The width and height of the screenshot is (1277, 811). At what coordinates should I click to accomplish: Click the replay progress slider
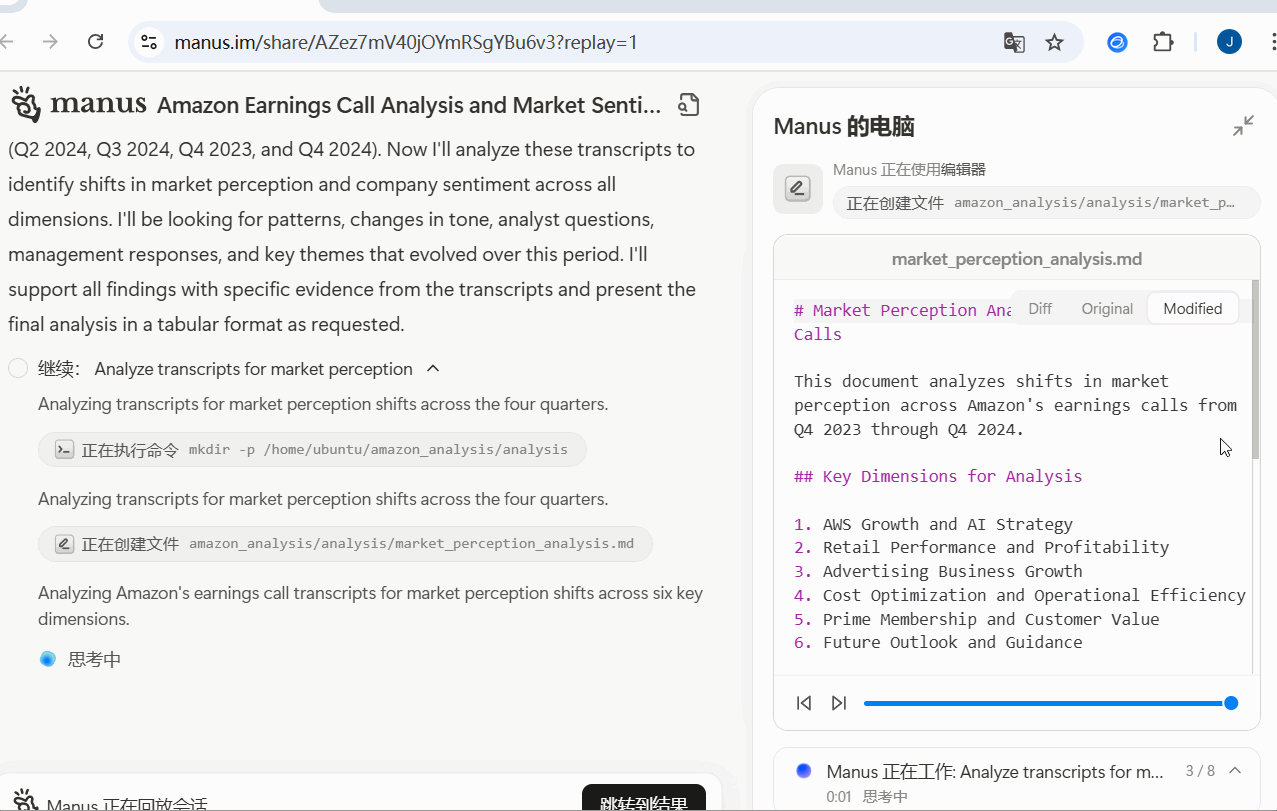(x=1048, y=703)
